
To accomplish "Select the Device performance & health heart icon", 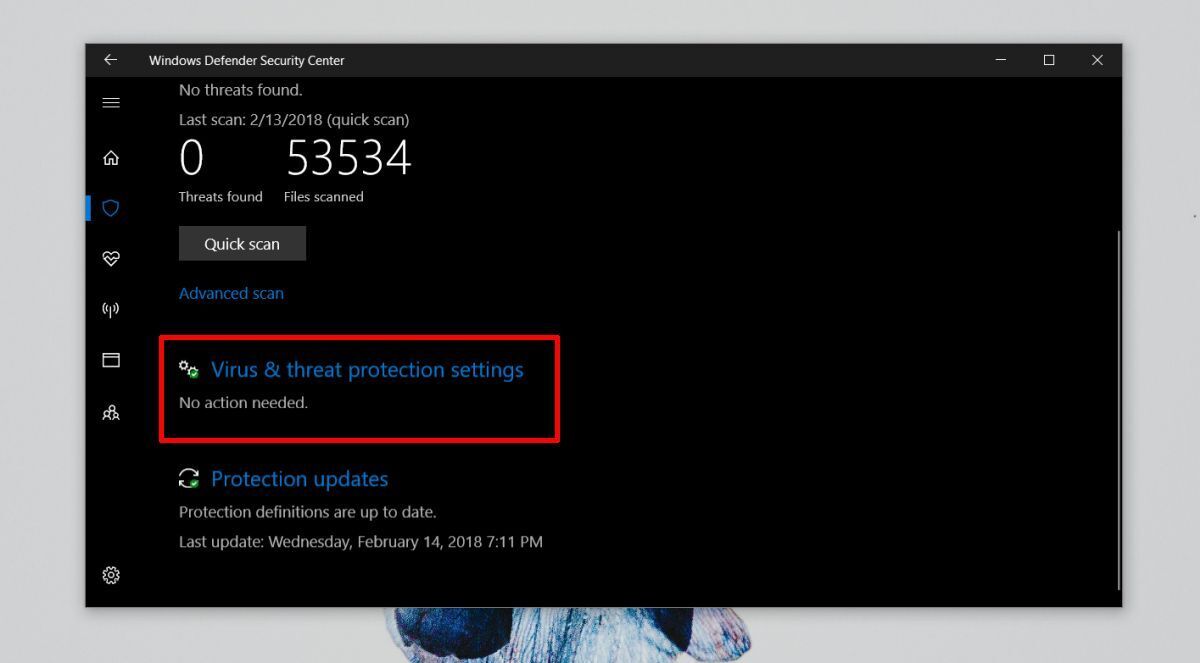I will 111,258.
